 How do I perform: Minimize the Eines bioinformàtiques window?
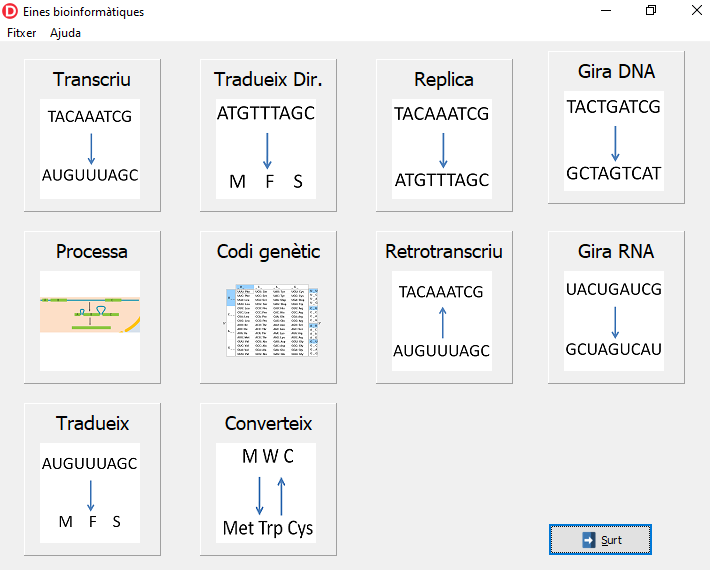(605, 11)
